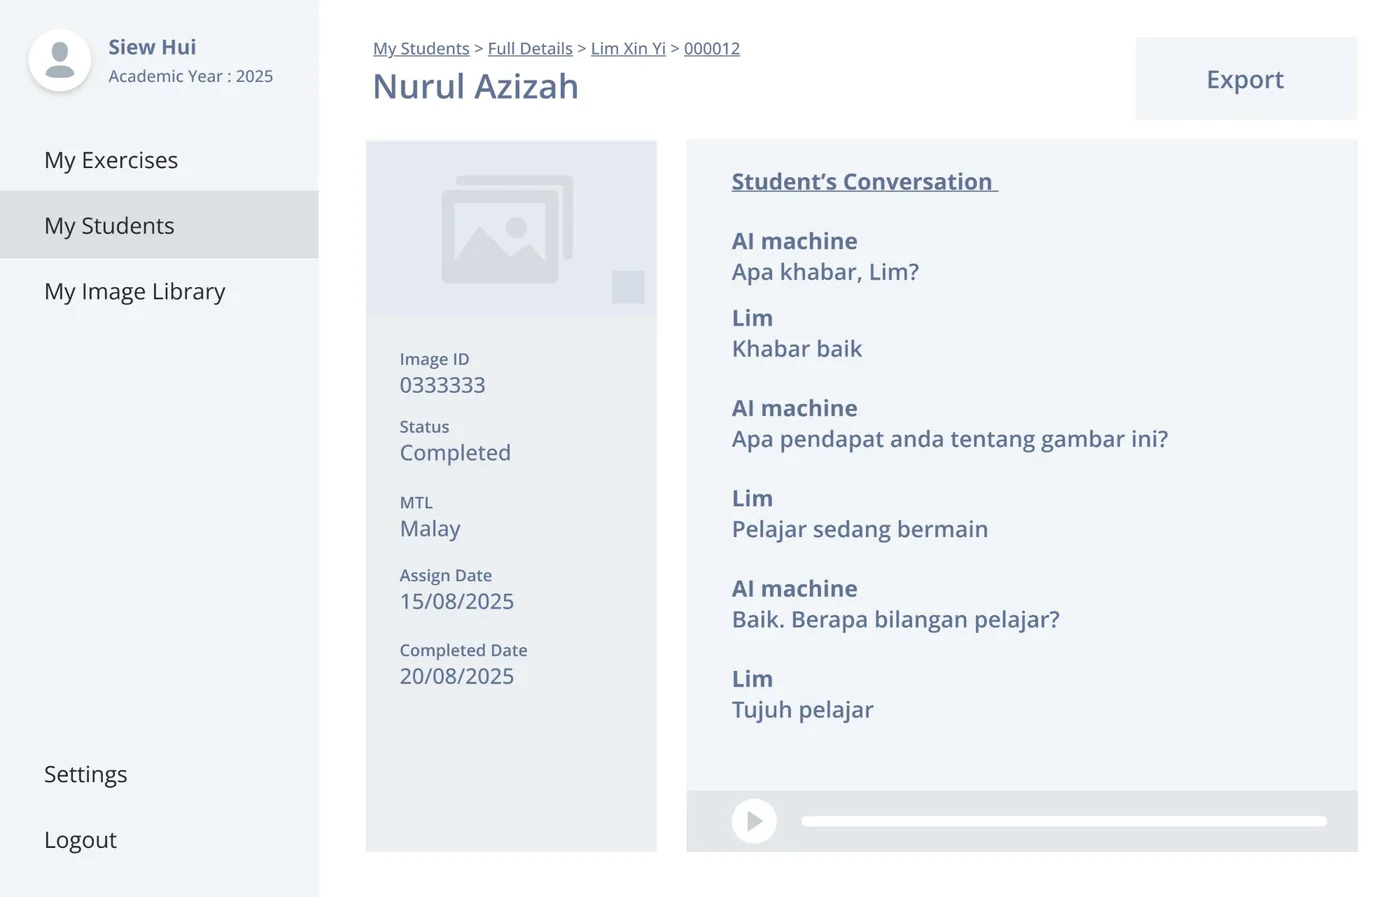Screen dimensions: 1400x897
Task: Go to Settings
Action: (x=86, y=774)
